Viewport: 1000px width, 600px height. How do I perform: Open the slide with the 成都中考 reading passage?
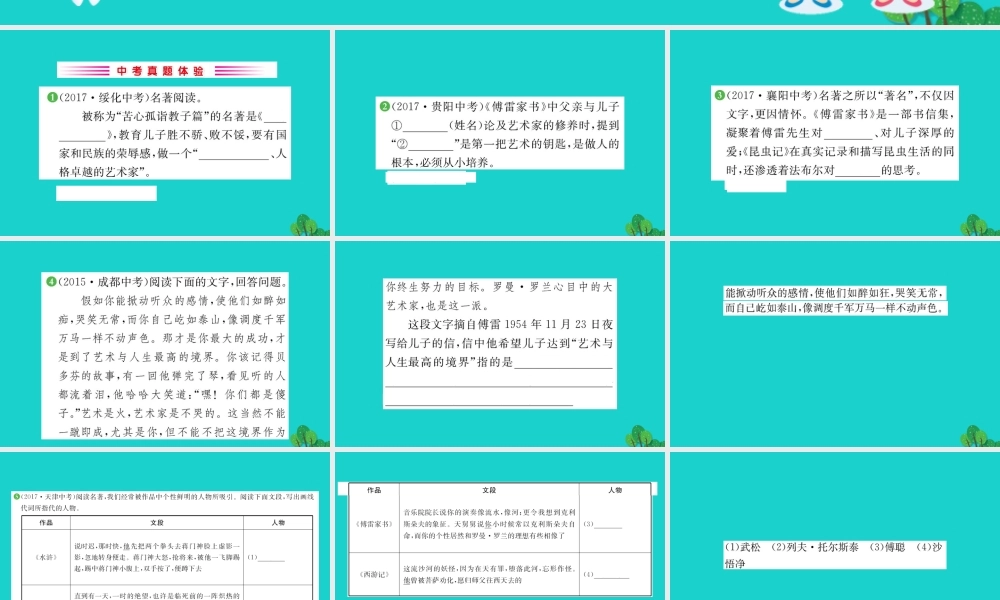165,344
